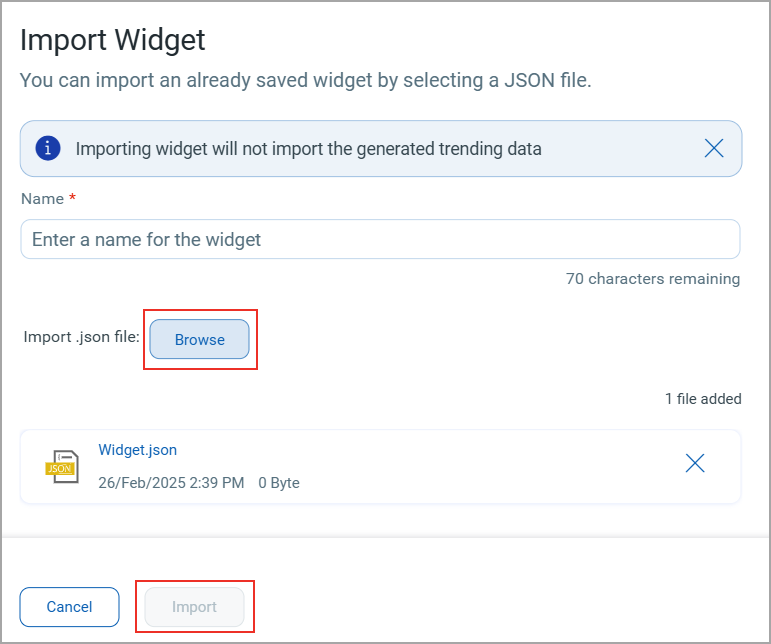Open file picker with the Browse button

tap(200, 339)
